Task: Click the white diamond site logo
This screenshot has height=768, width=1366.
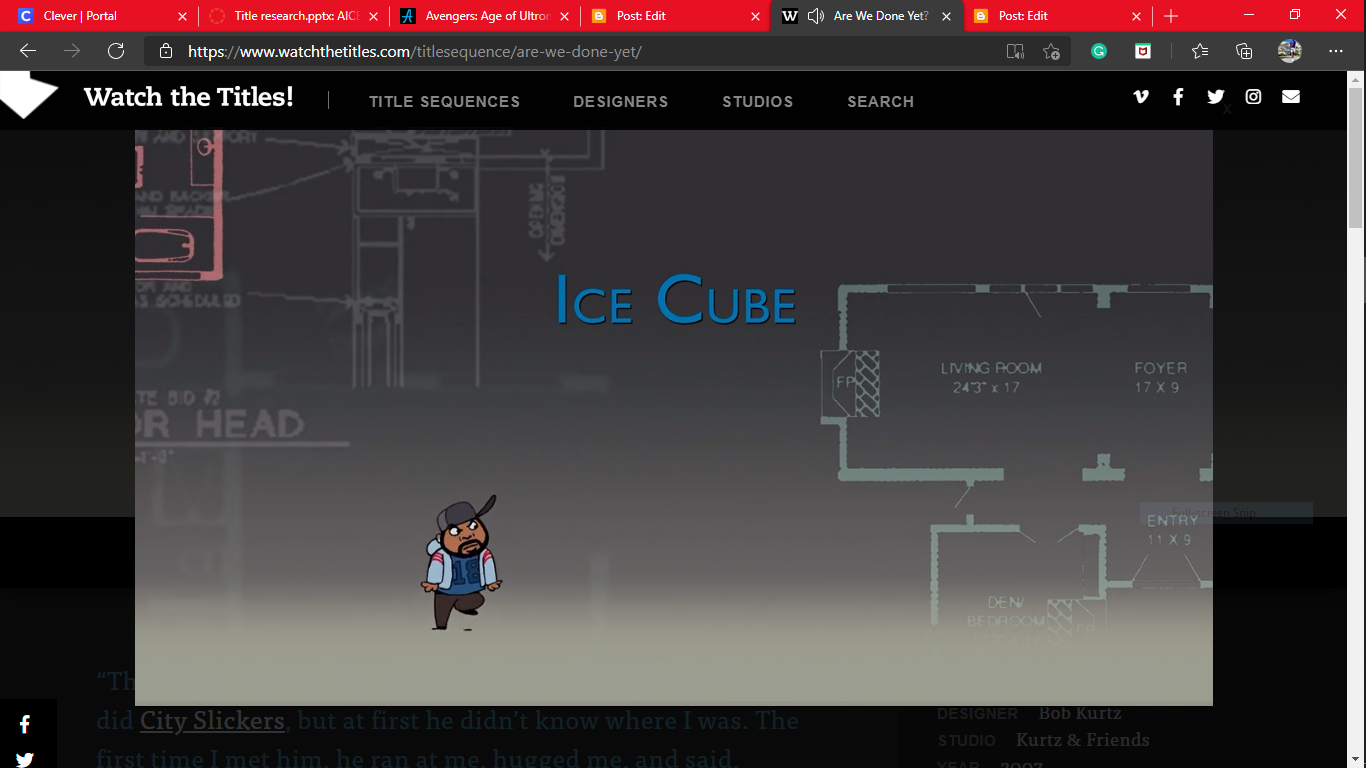Action: 28,95
